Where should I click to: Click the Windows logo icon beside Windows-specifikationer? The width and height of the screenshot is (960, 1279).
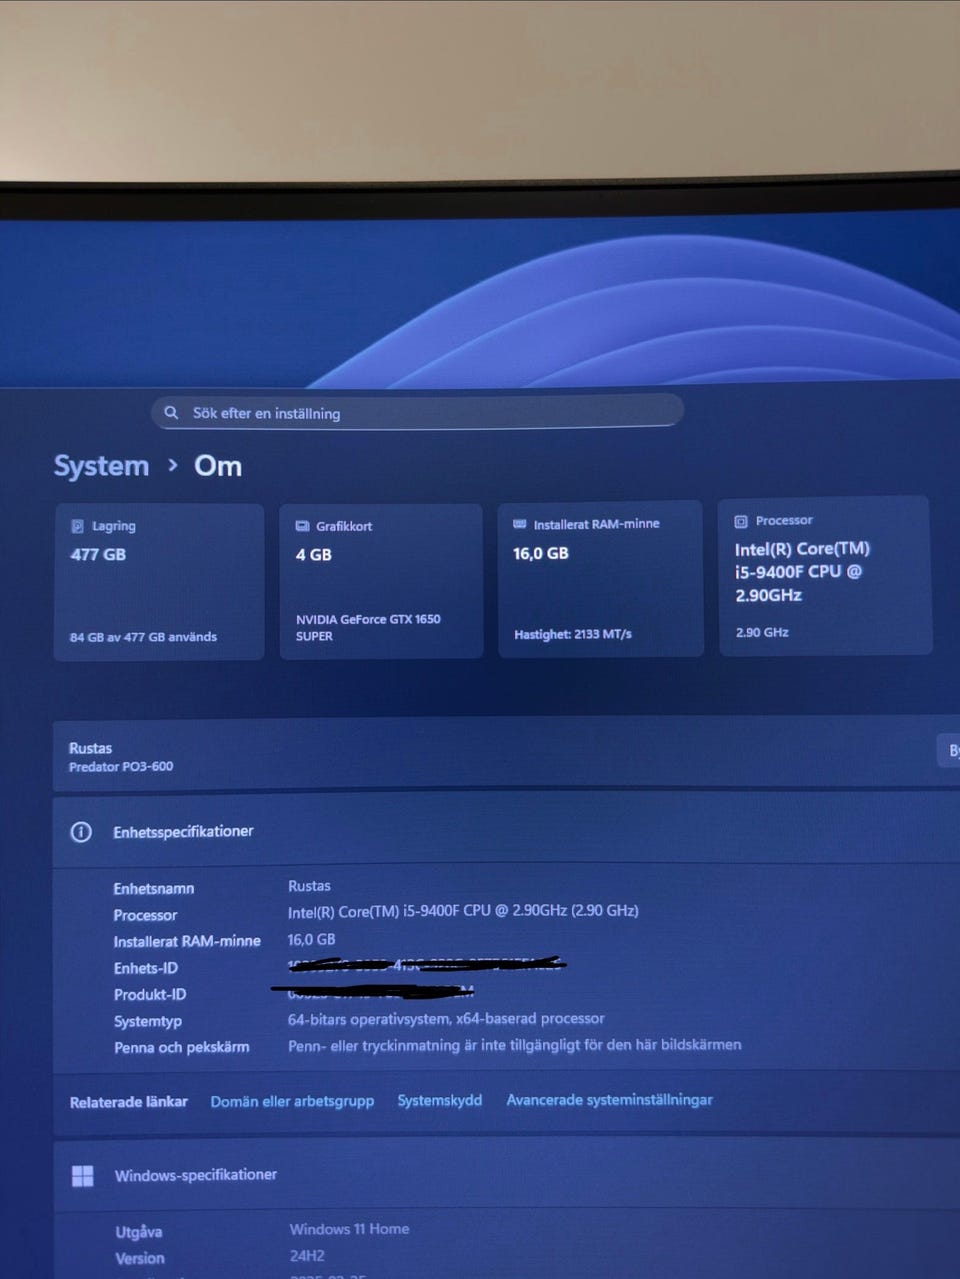pos(83,1176)
